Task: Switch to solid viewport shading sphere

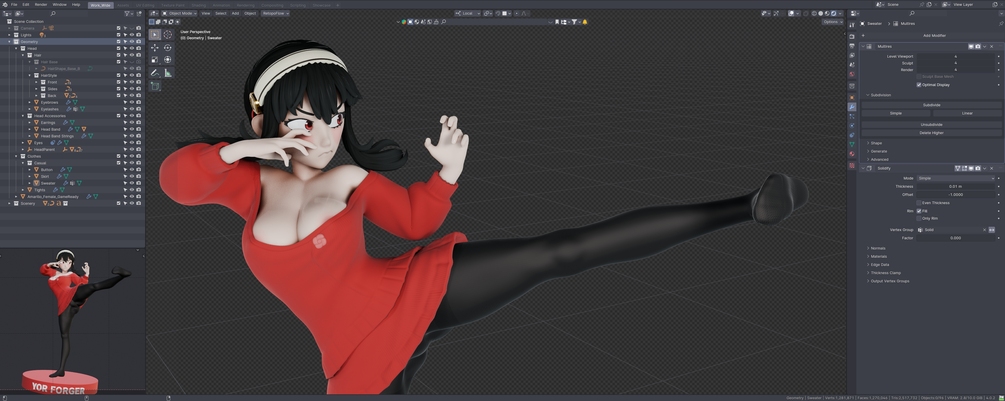Action: 820,13
